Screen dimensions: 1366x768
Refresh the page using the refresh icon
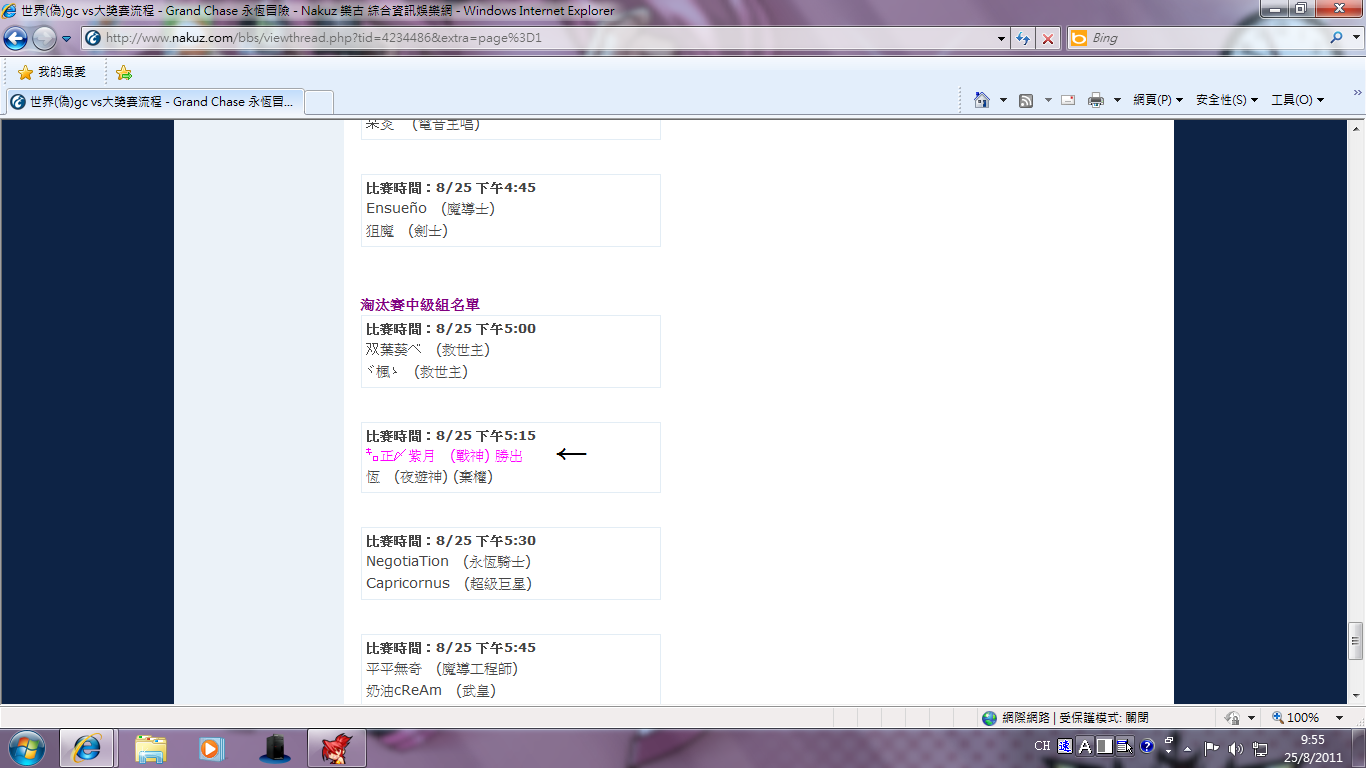1023,38
